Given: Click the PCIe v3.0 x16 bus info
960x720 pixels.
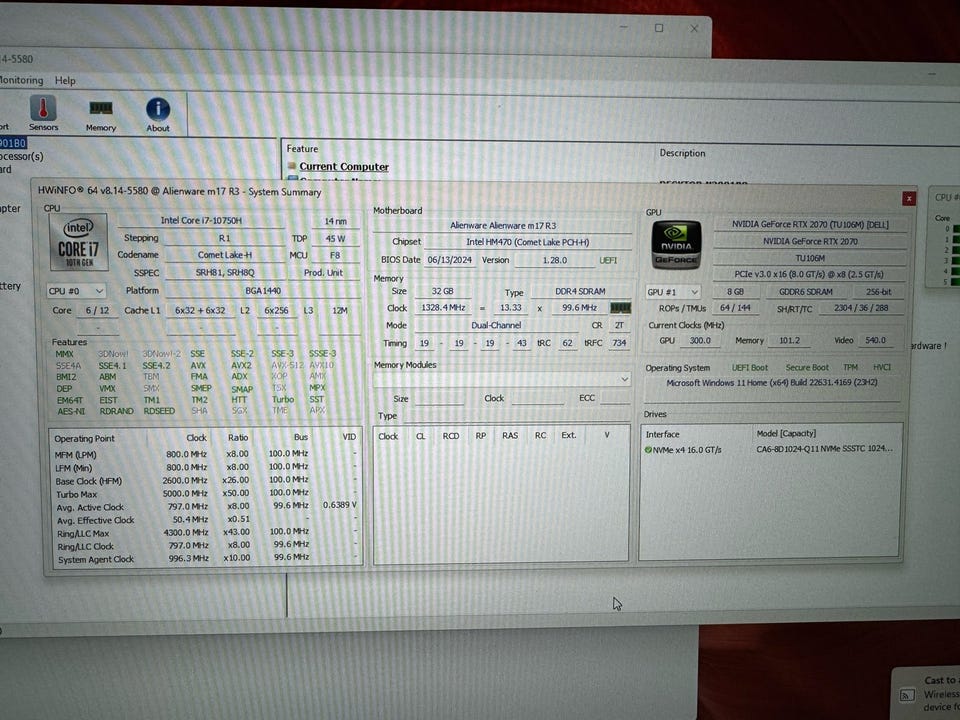Looking at the screenshot, I should 810,274.
